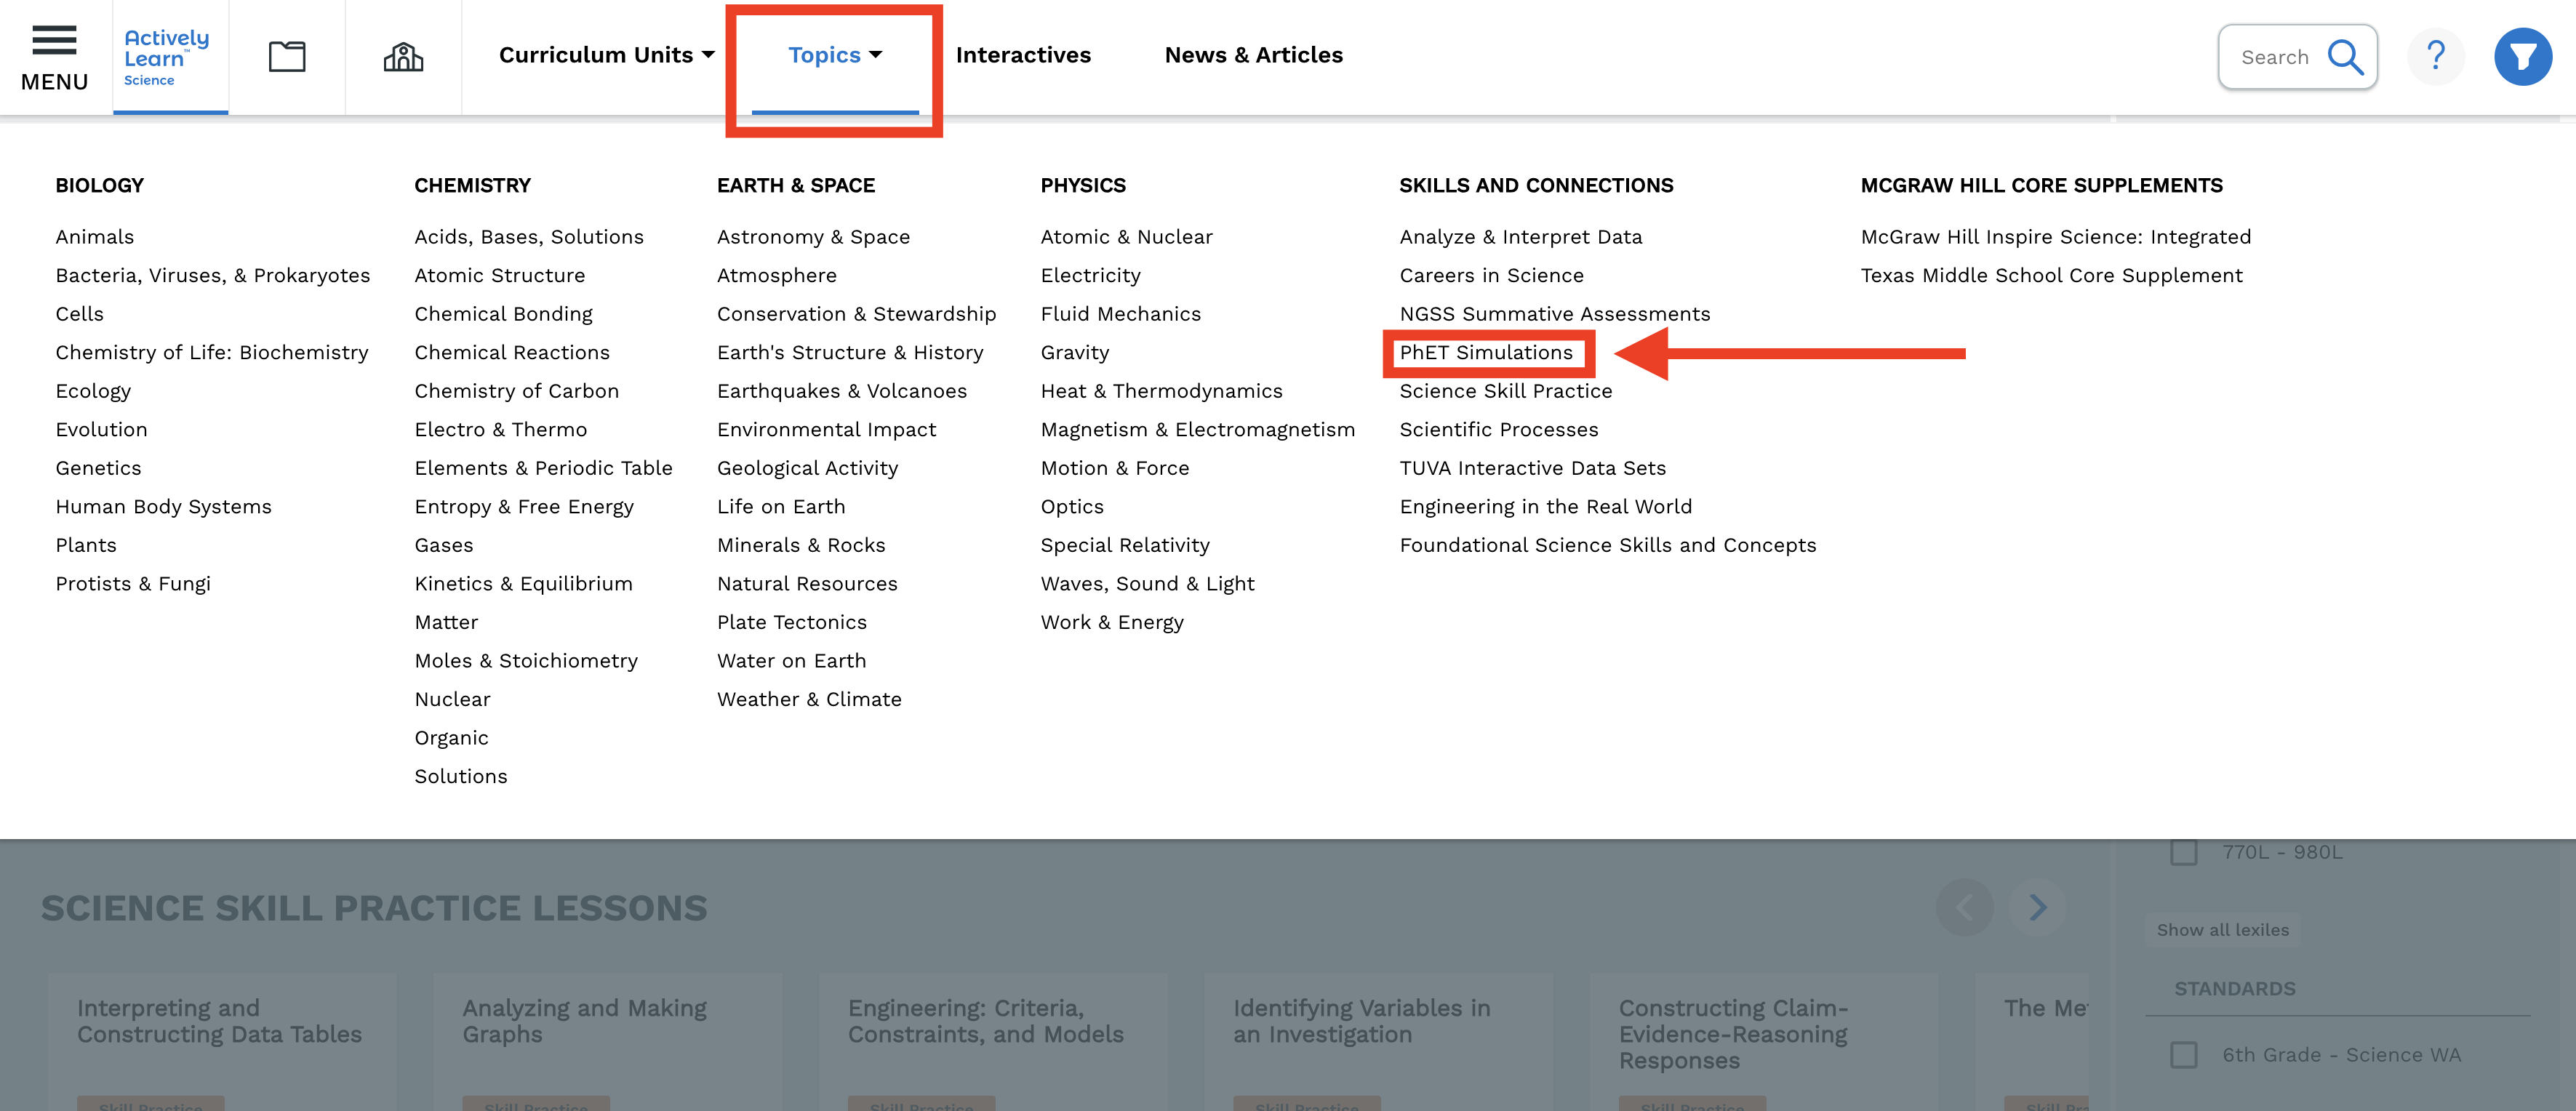Check the 770L - 980L lexile box
This screenshot has width=2576, height=1111.
tap(2184, 852)
